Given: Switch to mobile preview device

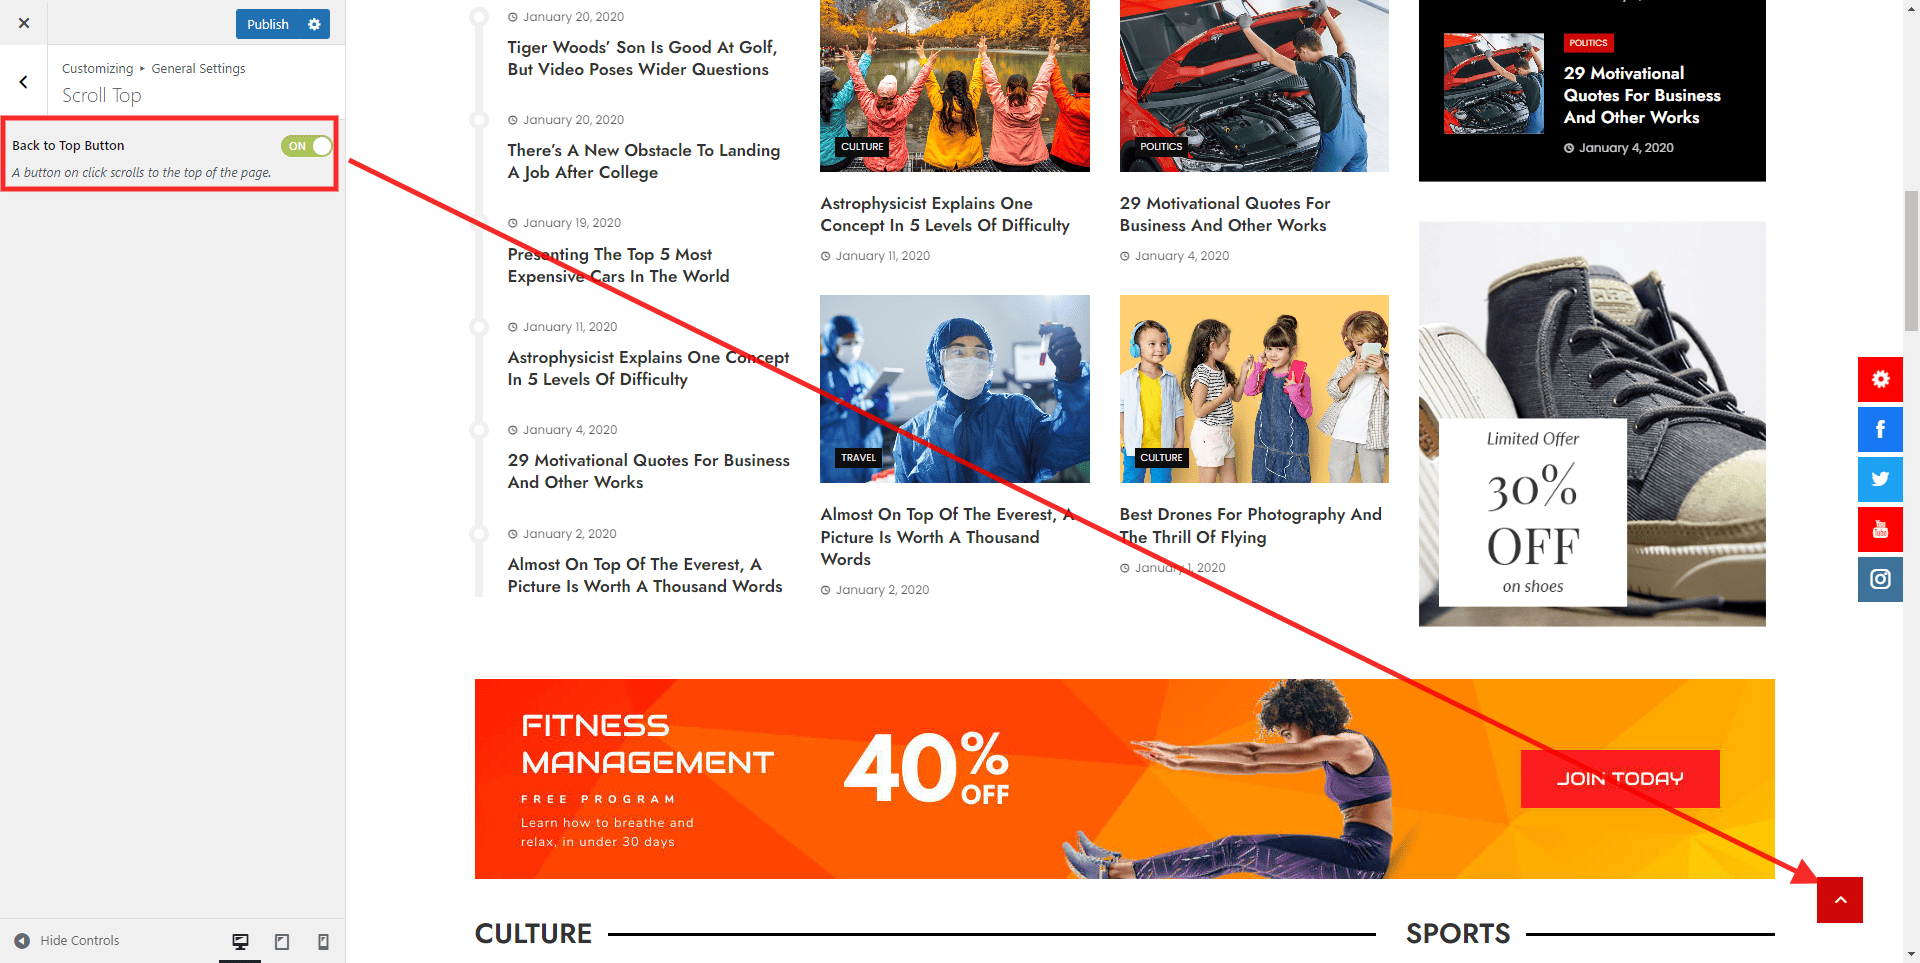Looking at the screenshot, I should (x=323, y=941).
